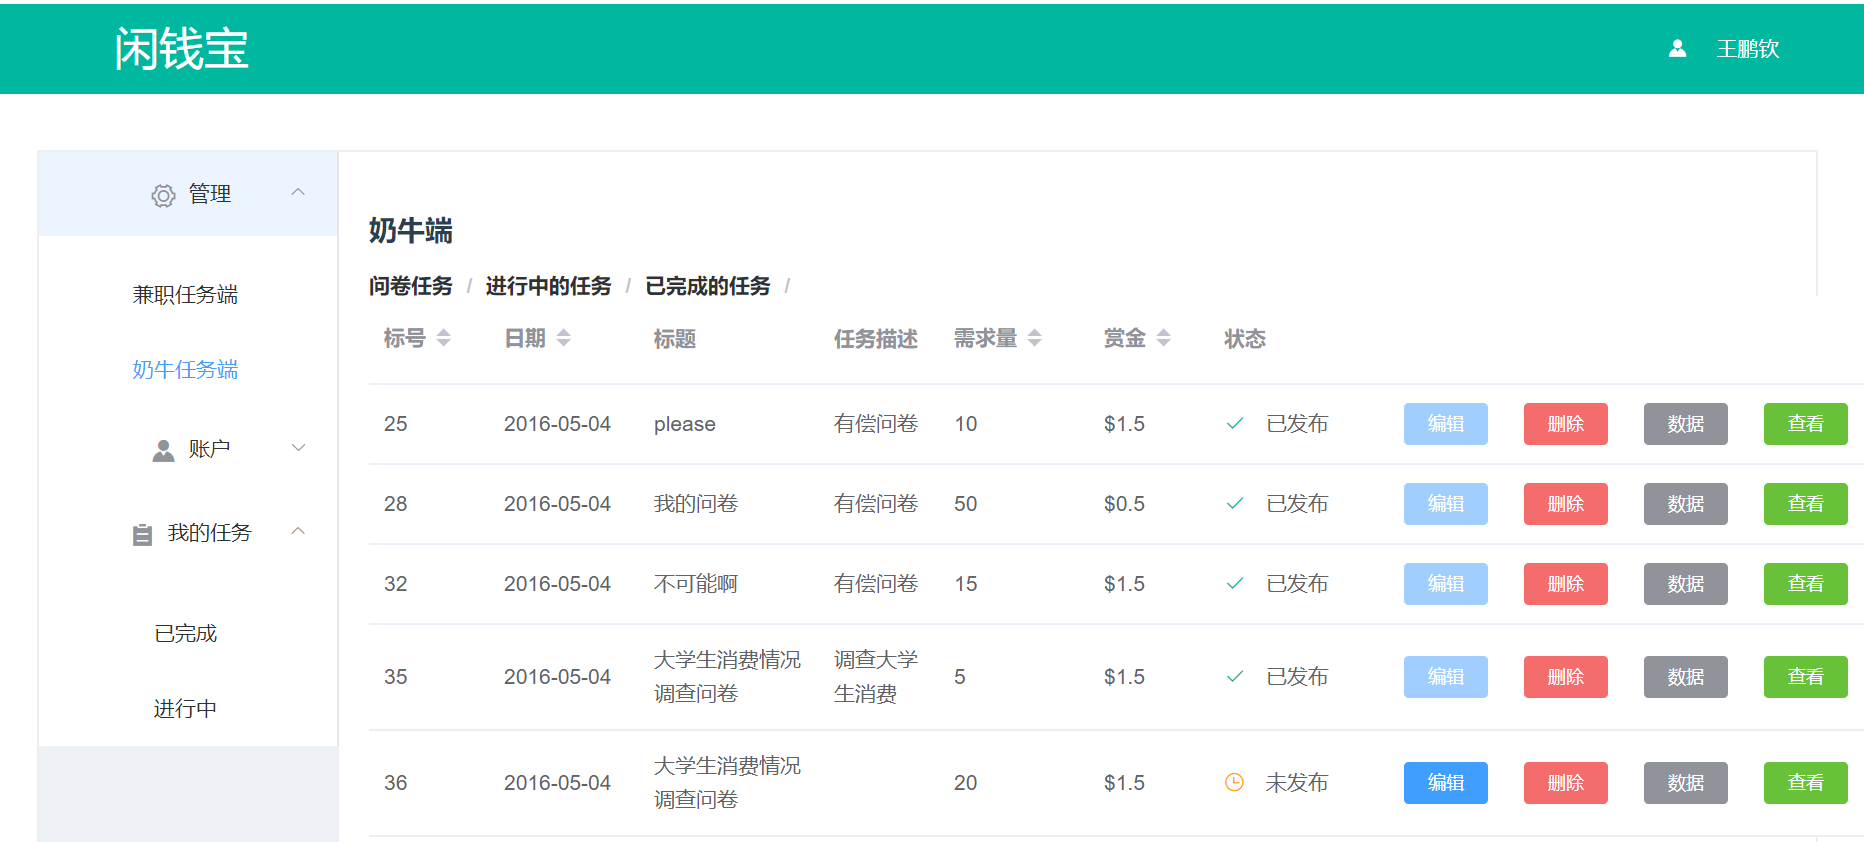Open 兼职任务端 in the sidebar
Image resolution: width=1864 pixels, height=842 pixels.
[185, 295]
